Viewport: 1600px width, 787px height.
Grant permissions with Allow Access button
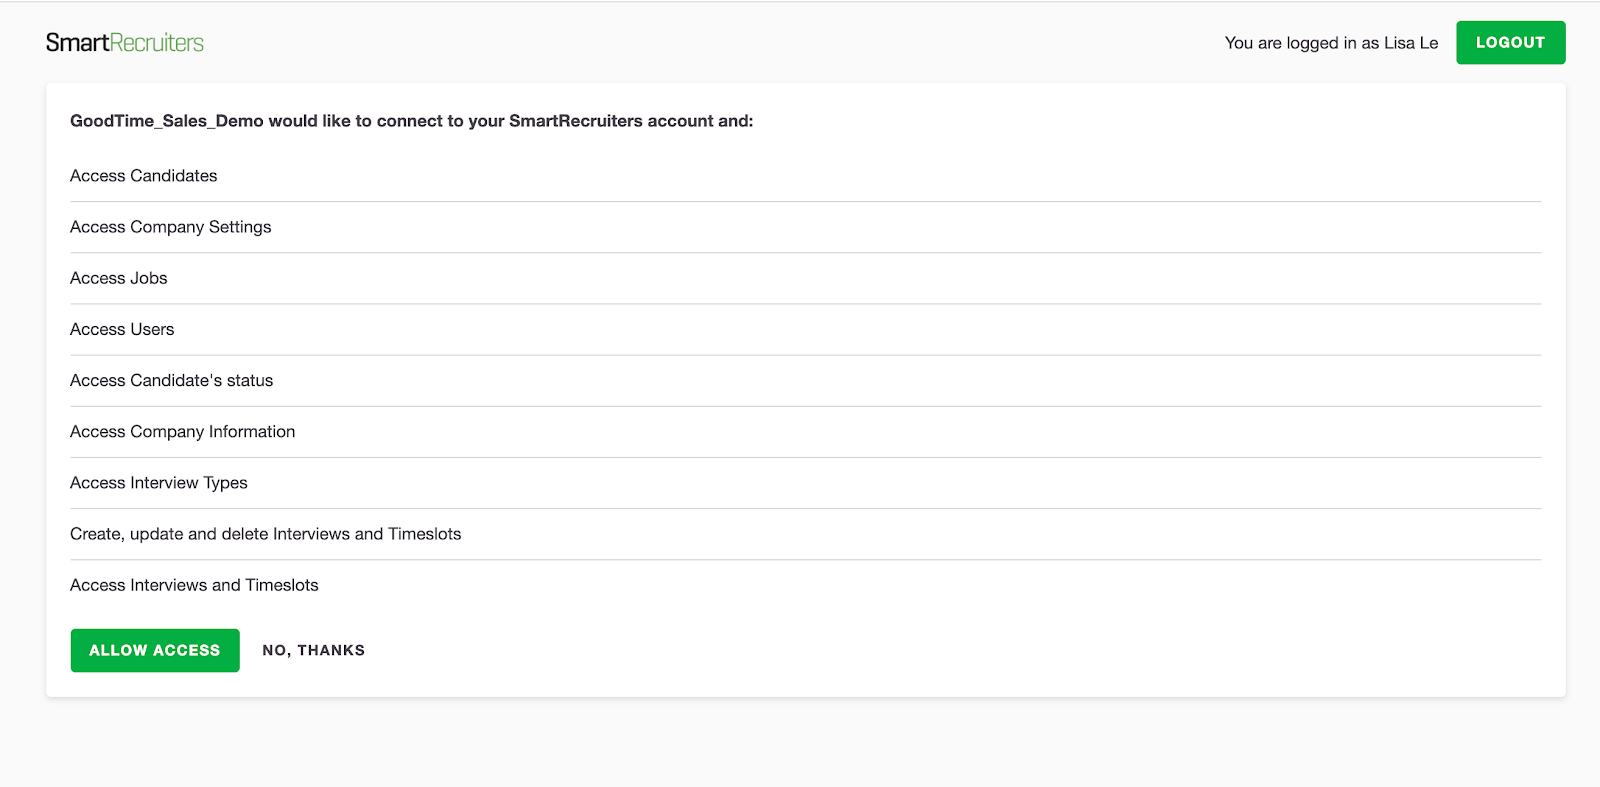tap(155, 650)
